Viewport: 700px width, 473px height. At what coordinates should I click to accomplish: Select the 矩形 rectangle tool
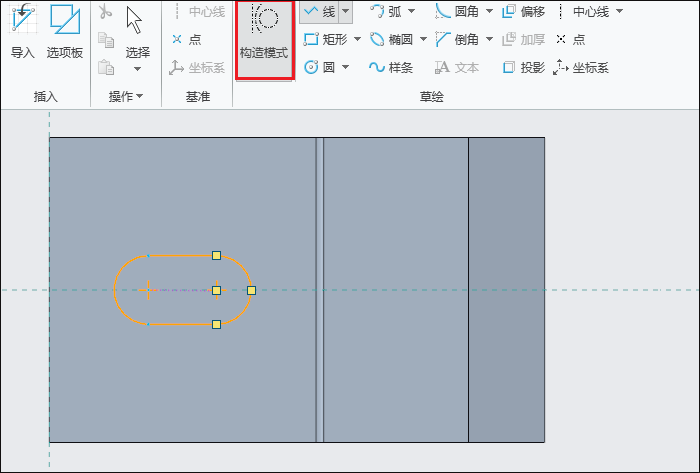tap(325, 40)
